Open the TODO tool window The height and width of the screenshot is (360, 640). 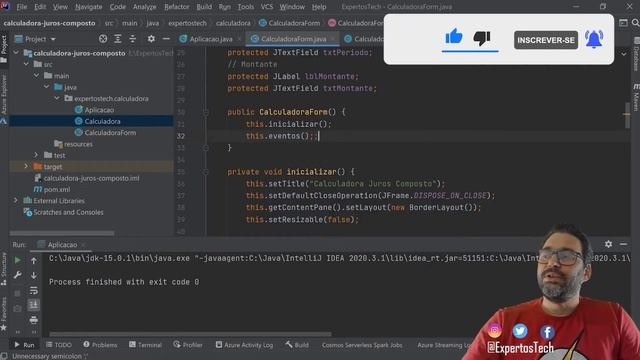[x=59, y=345]
